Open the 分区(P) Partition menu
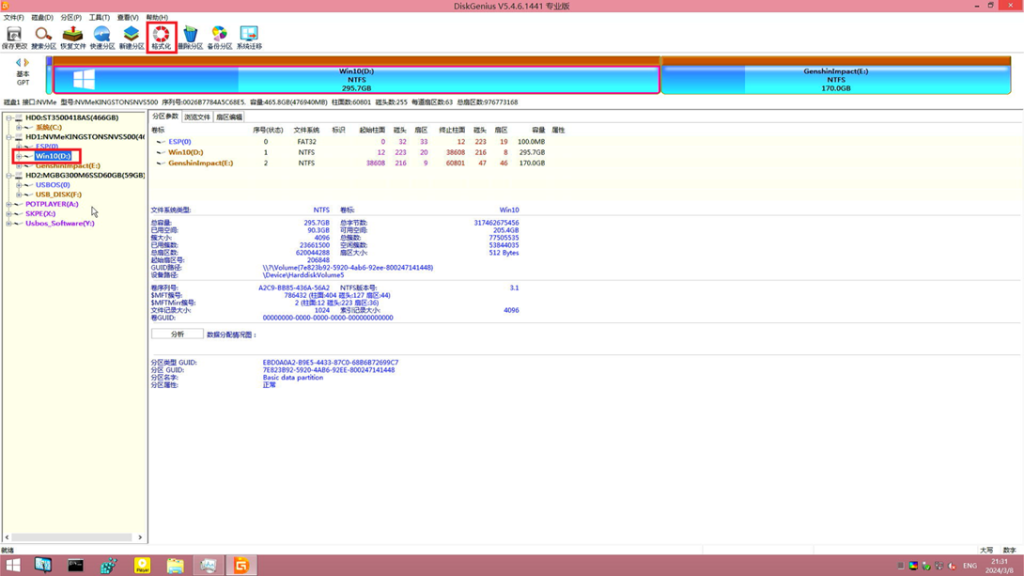This screenshot has height=576, width=1024. point(69,18)
